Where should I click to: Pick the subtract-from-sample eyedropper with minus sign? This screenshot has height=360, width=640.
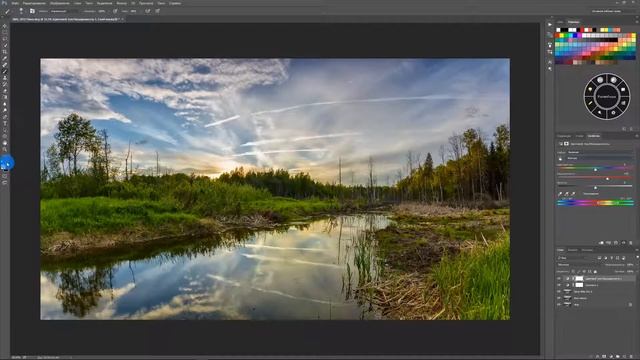point(573,194)
